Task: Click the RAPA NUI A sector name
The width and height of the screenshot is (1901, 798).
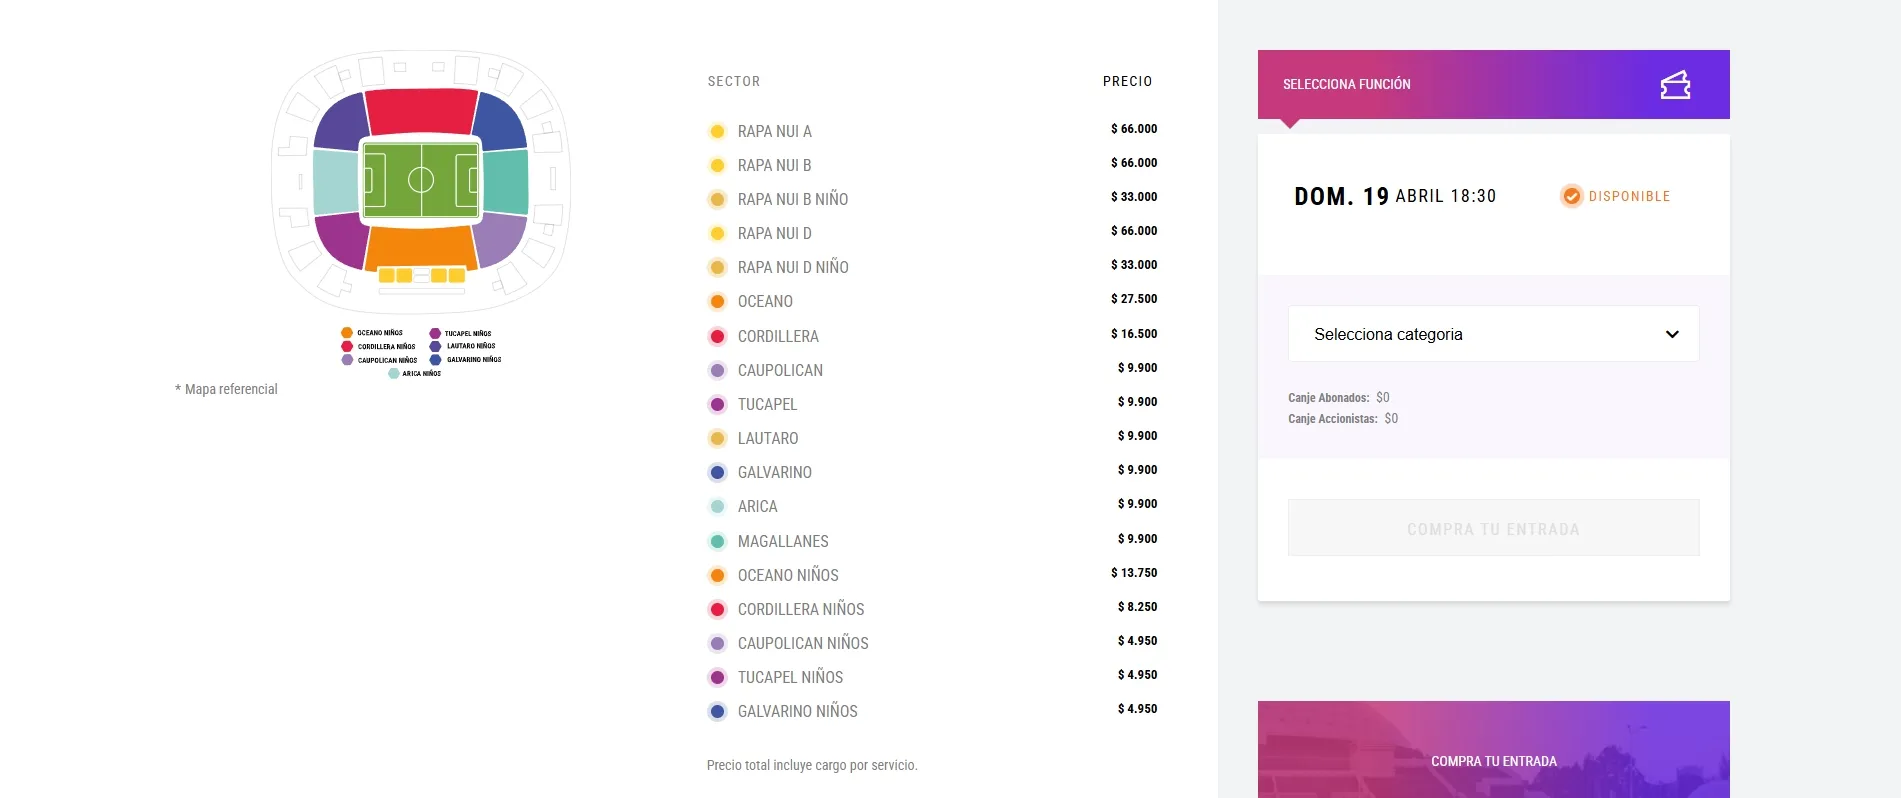Action: click(x=775, y=131)
